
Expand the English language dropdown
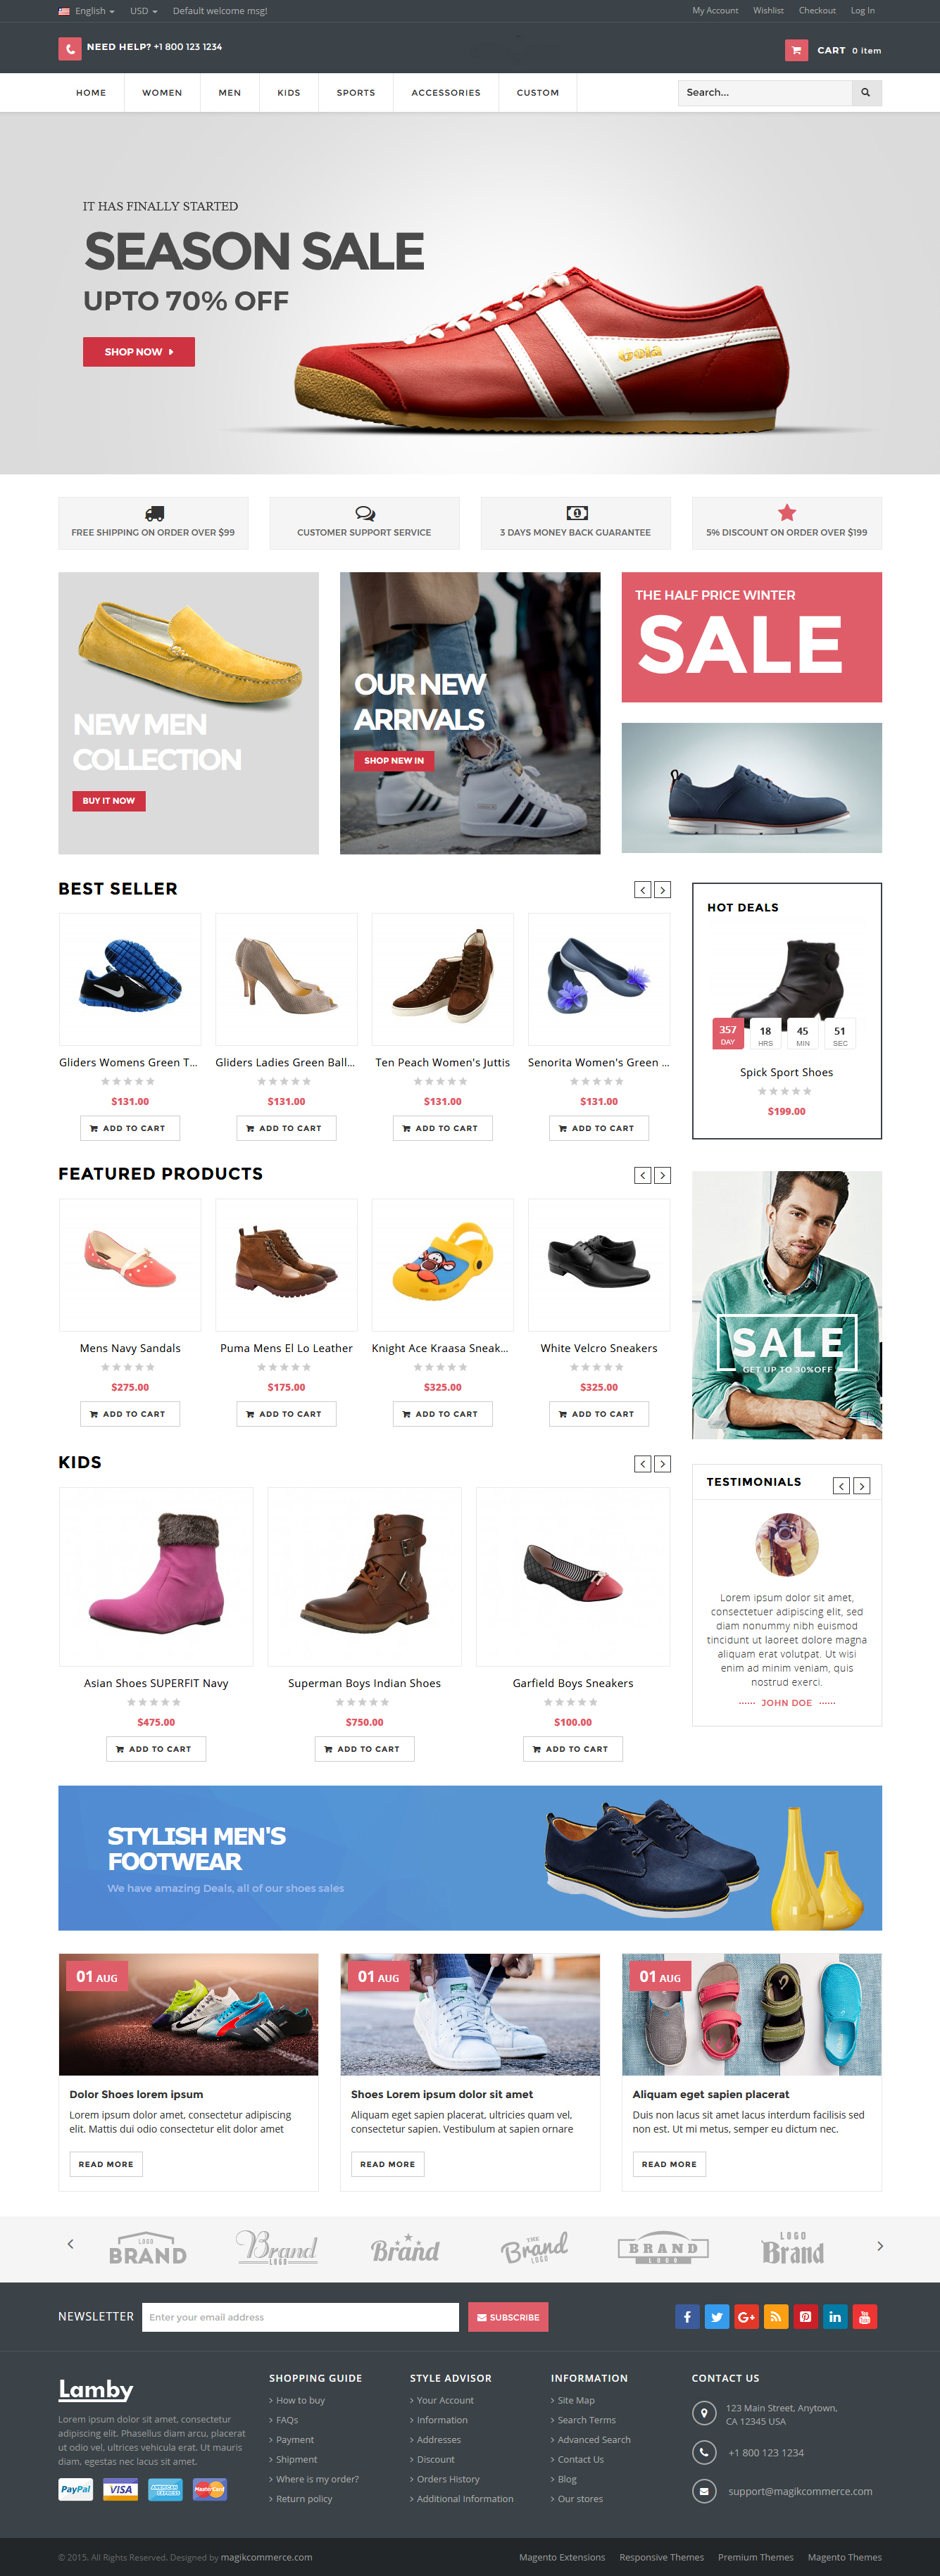point(87,11)
